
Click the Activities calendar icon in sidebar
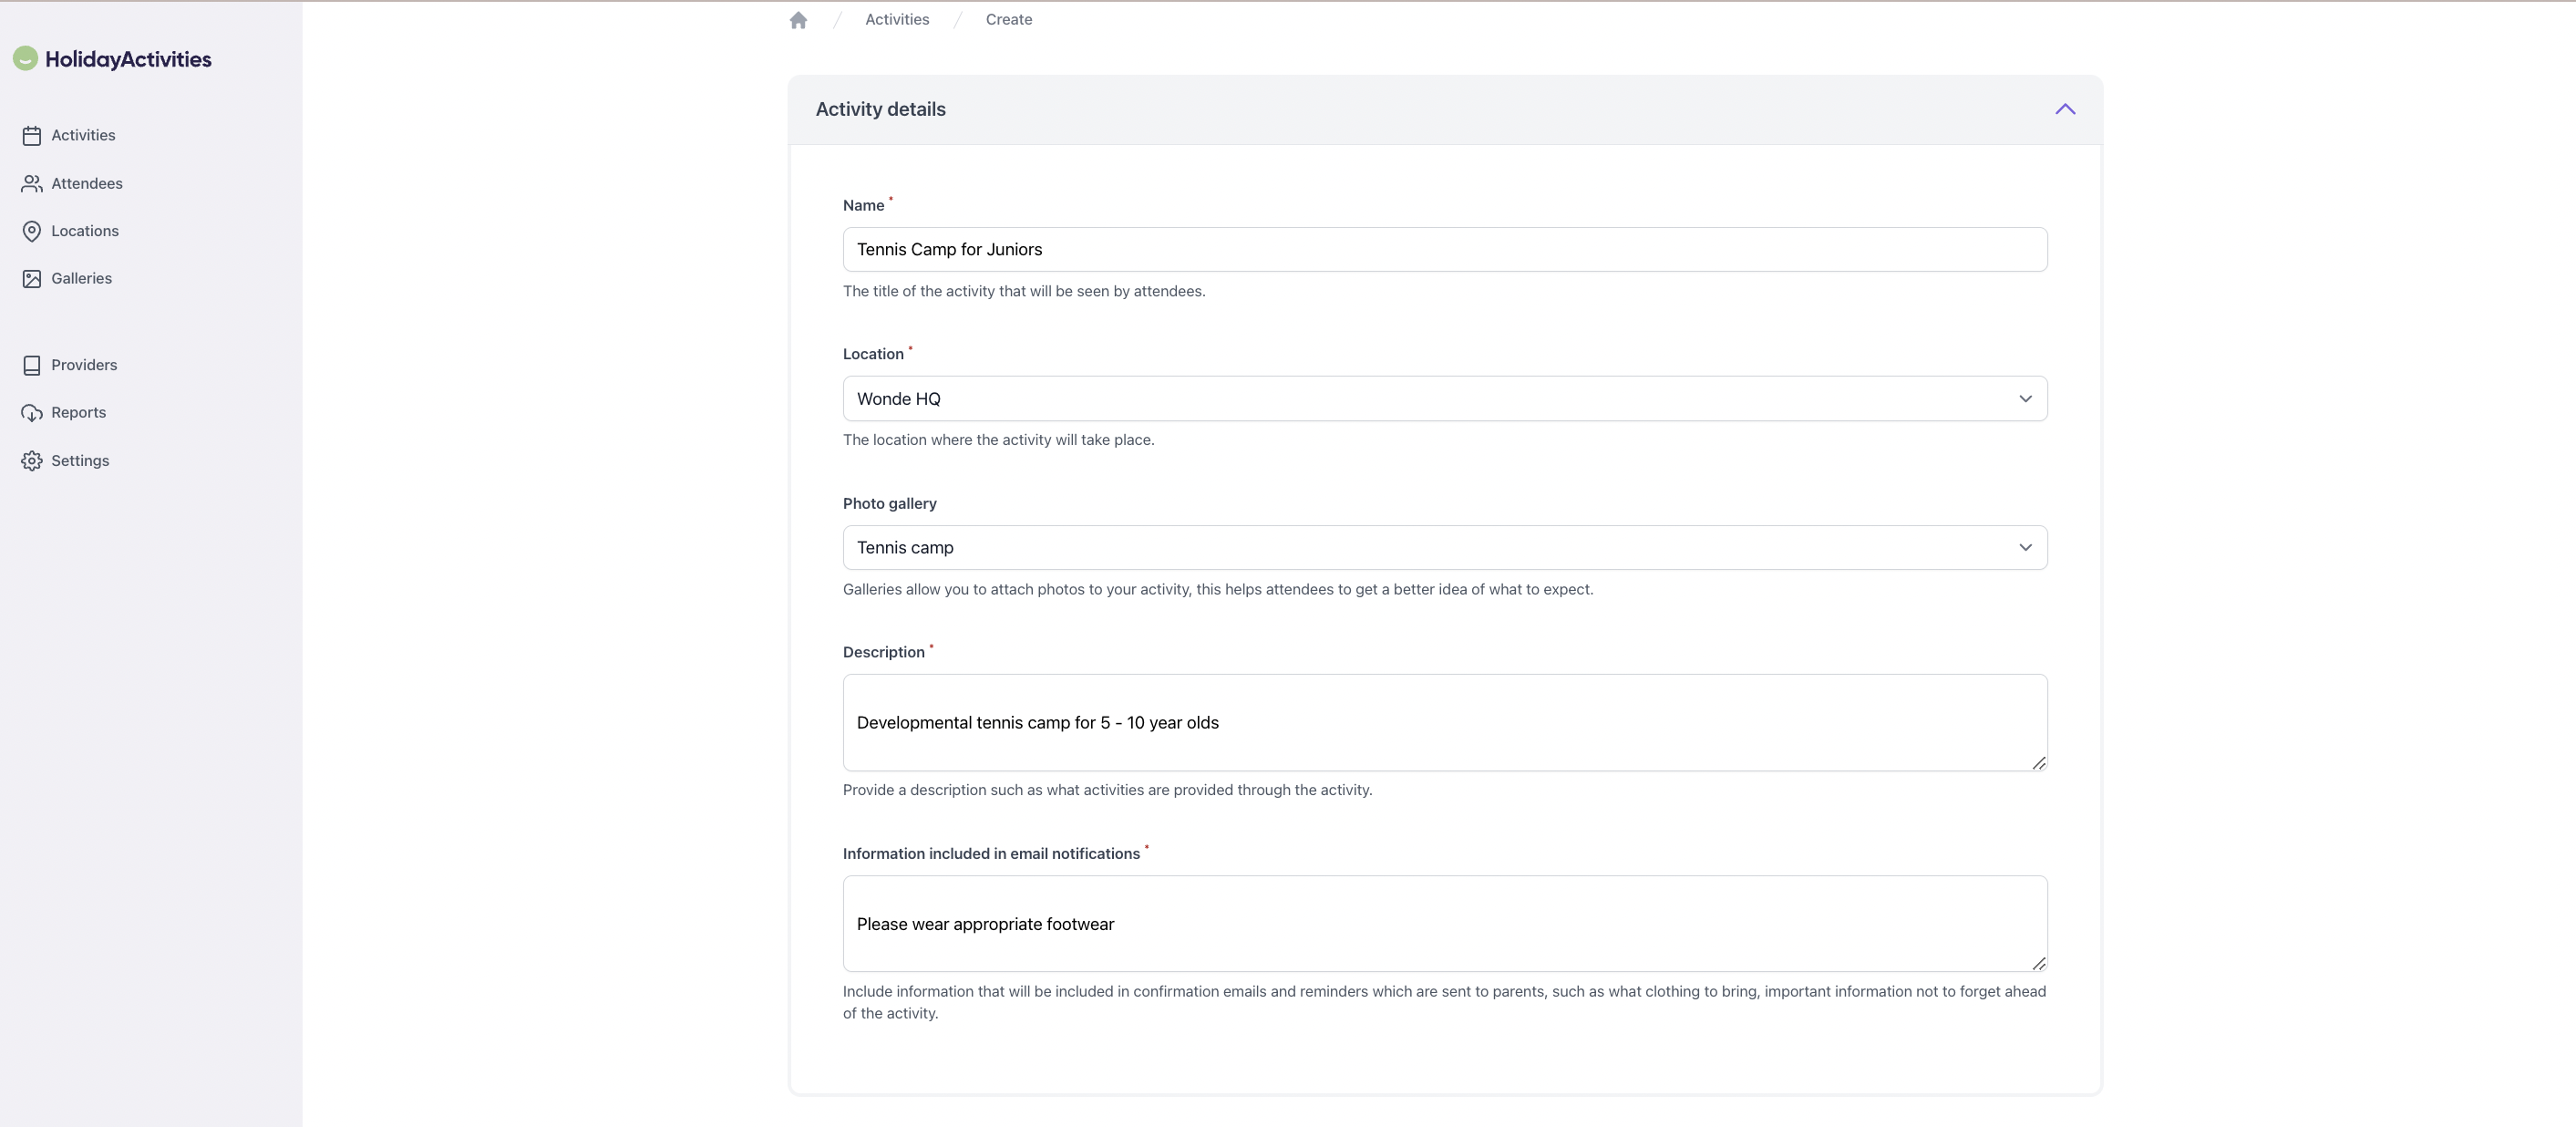click(32, 135)
